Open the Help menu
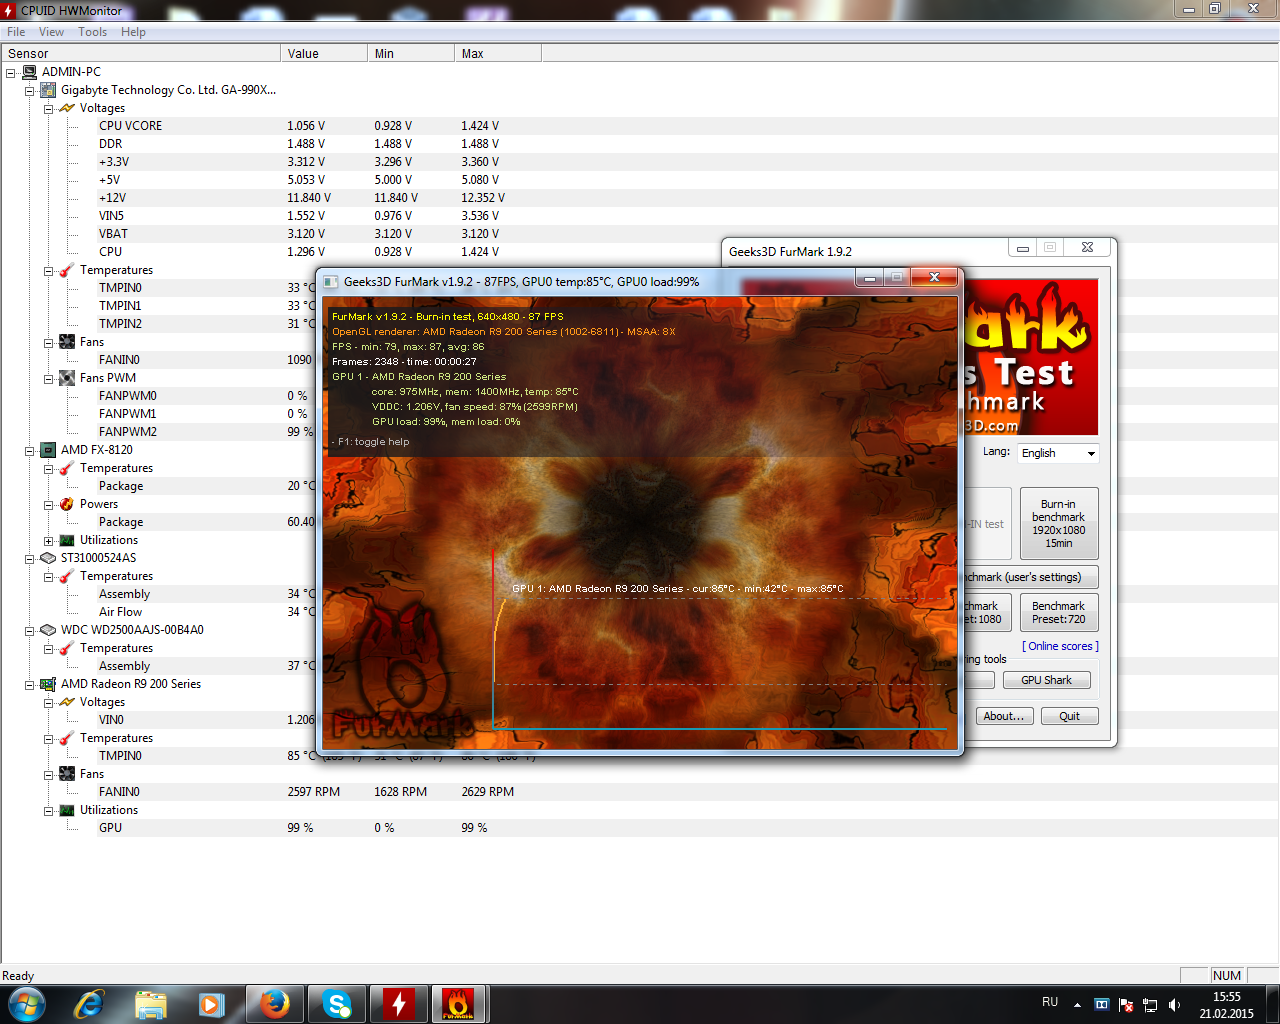This screenshot has height=1024, width=1280. [x=133, y=32]
